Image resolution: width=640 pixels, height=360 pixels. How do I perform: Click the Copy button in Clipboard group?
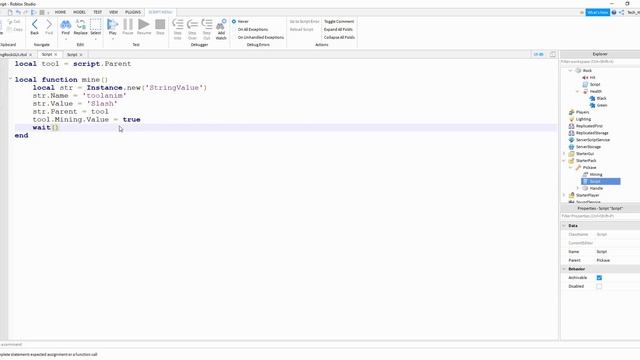[15, 29]
